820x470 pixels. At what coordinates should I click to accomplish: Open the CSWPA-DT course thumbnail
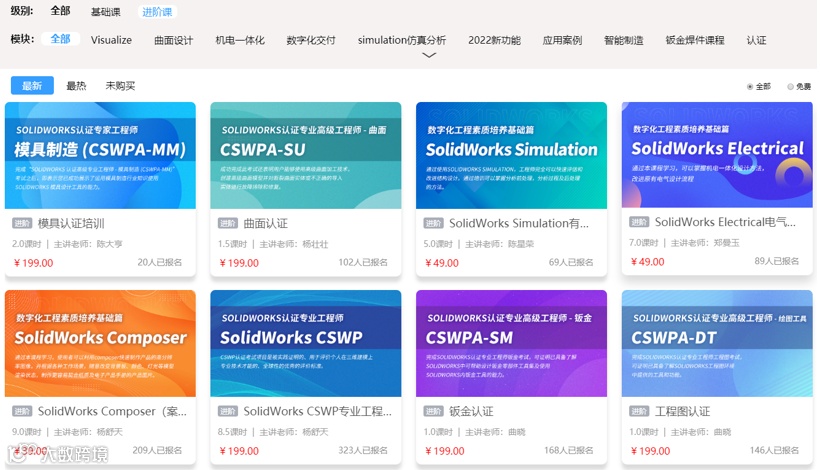(717, 343)
